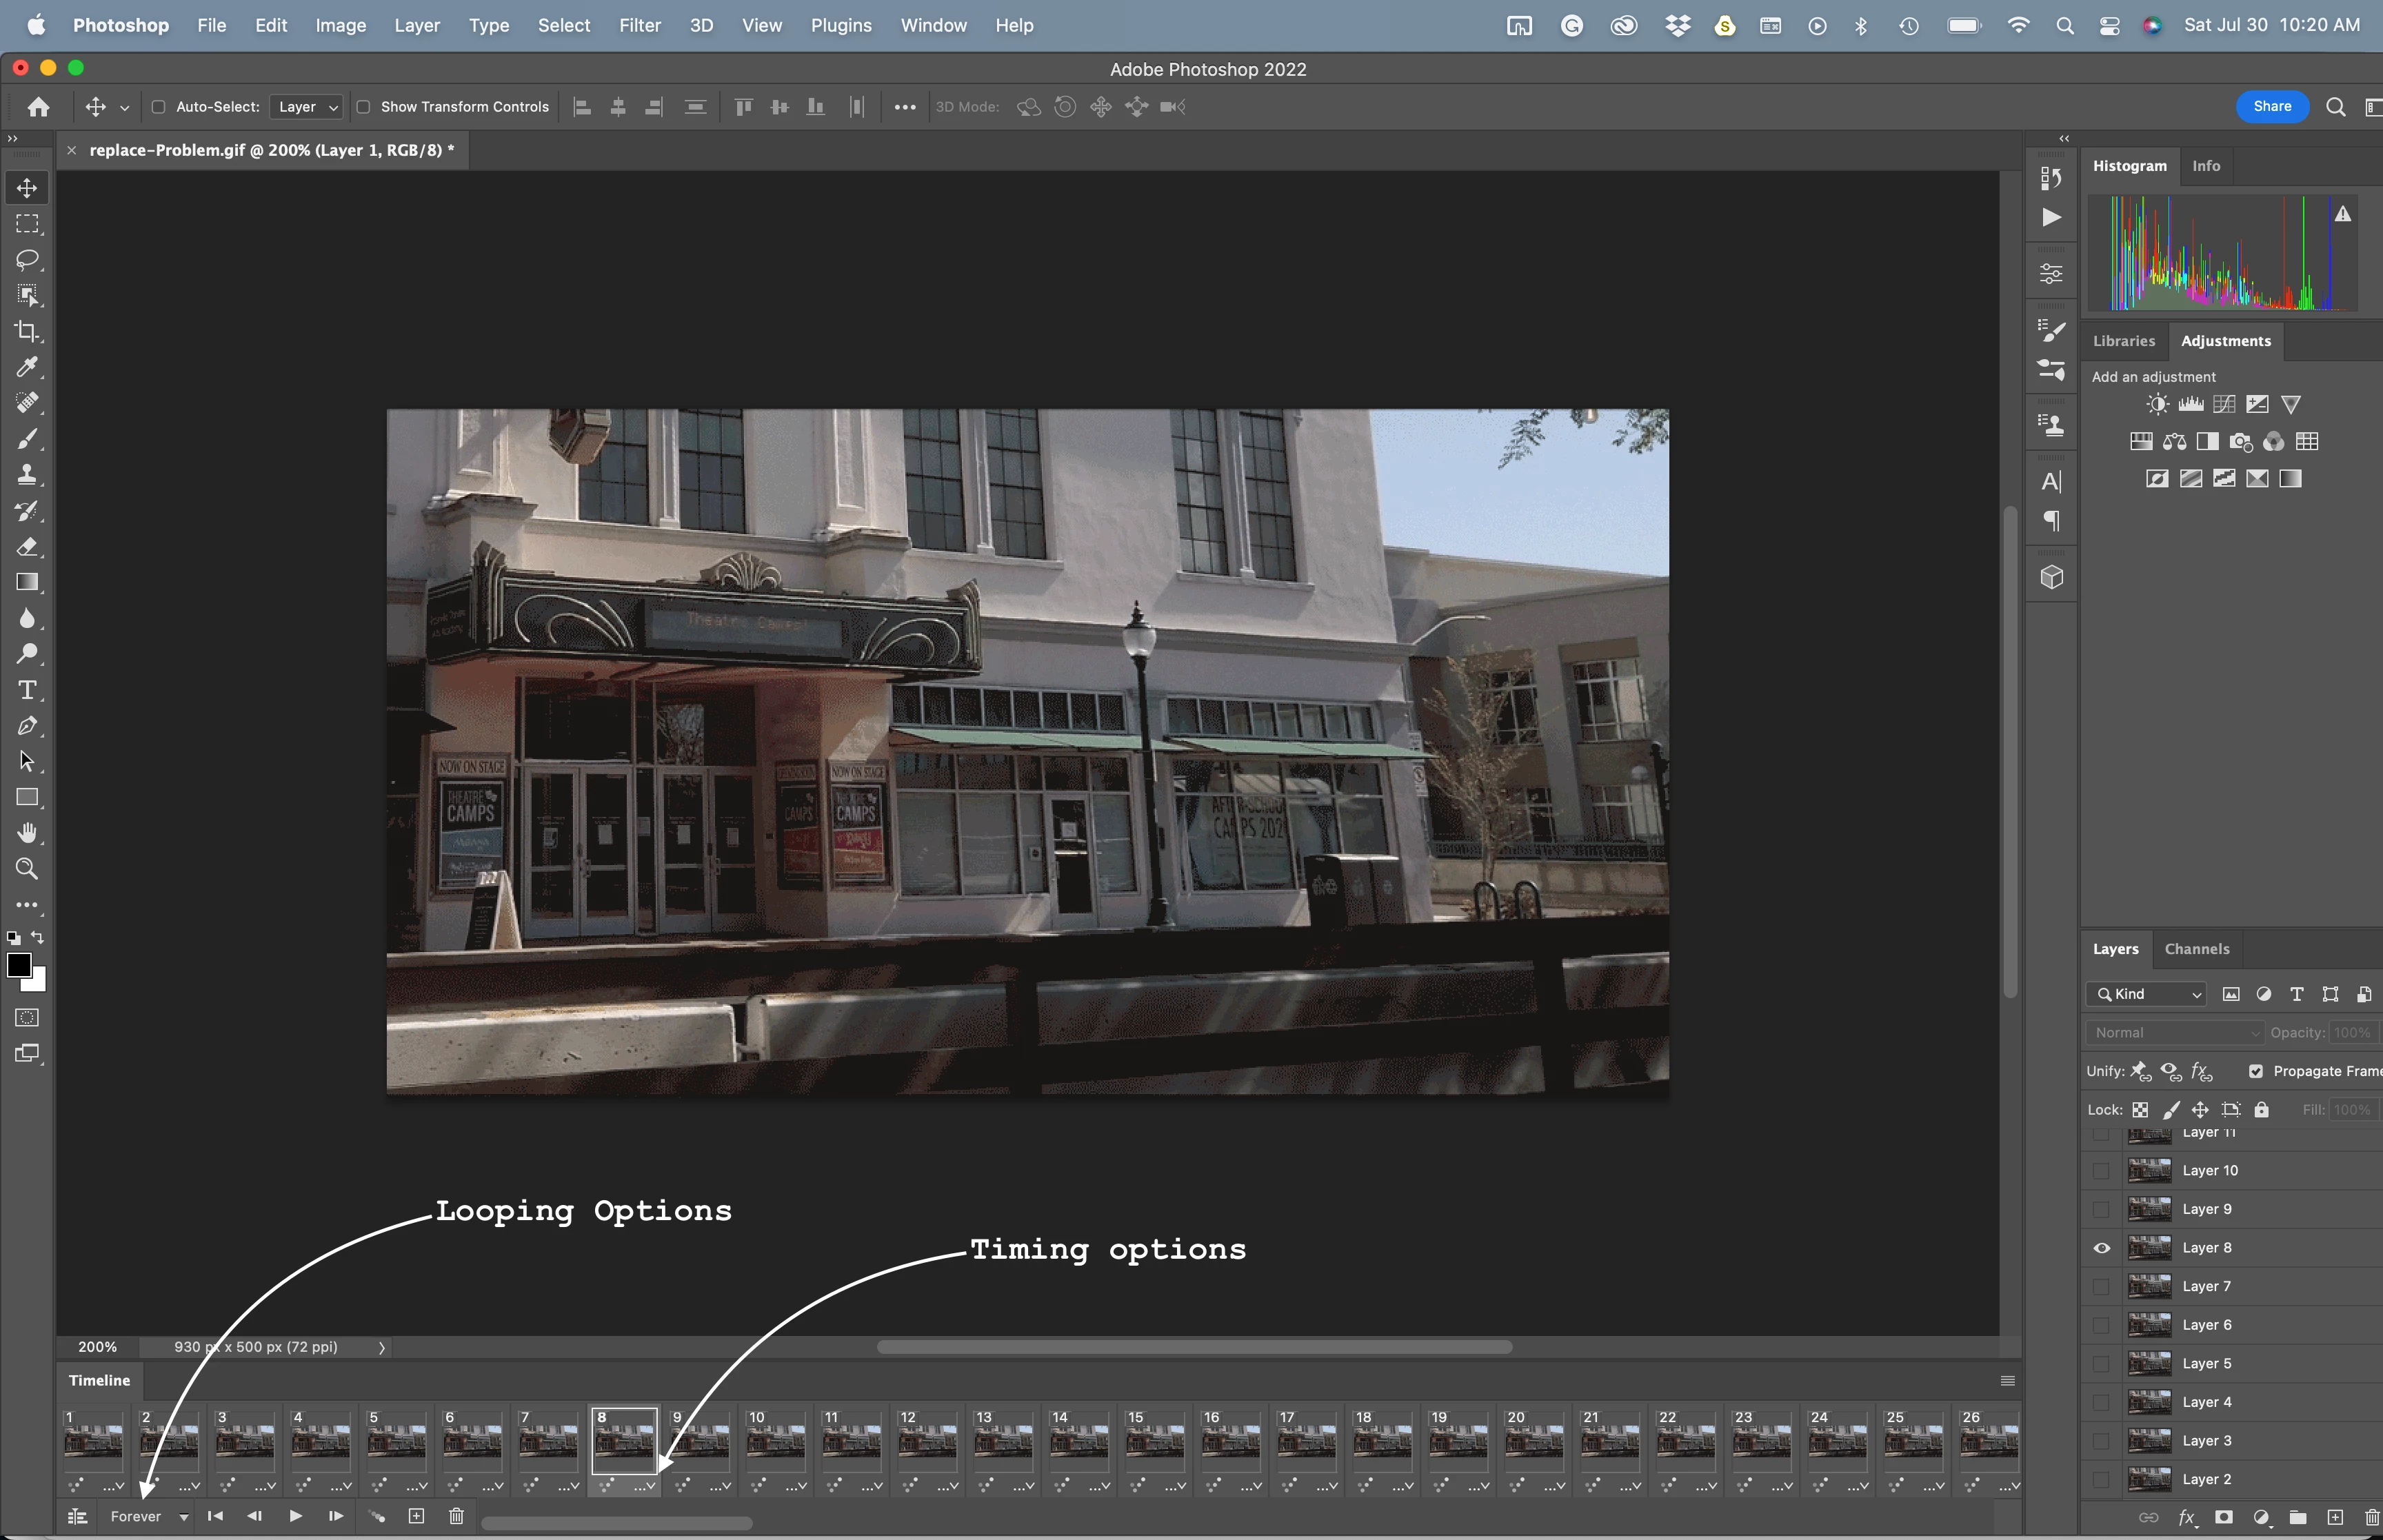
Task: Open the Auto-Select Layer dropdown
Action: (306, 107)
